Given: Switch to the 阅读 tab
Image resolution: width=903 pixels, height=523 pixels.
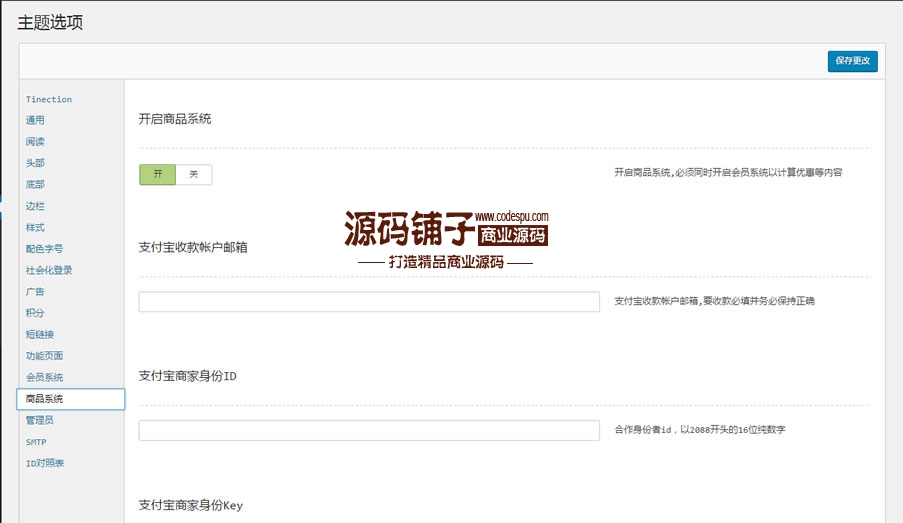Looking at the screenshot, I should pos(35,142).
